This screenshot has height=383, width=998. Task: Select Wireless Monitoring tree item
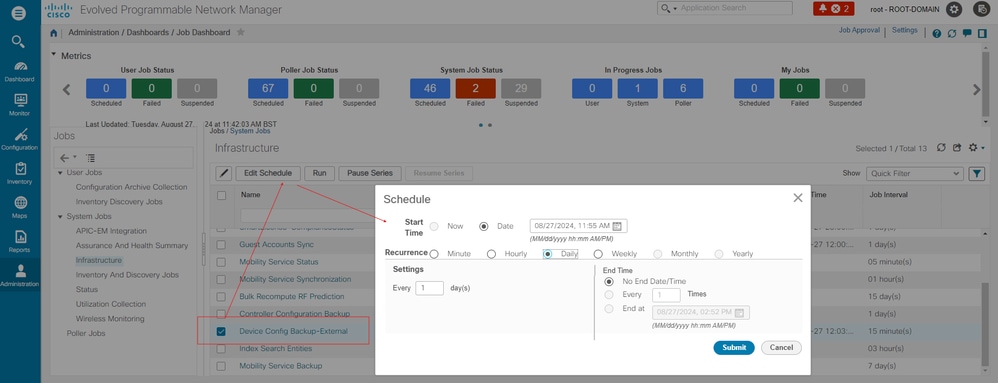pyautogui.click(x=109, y=319)
